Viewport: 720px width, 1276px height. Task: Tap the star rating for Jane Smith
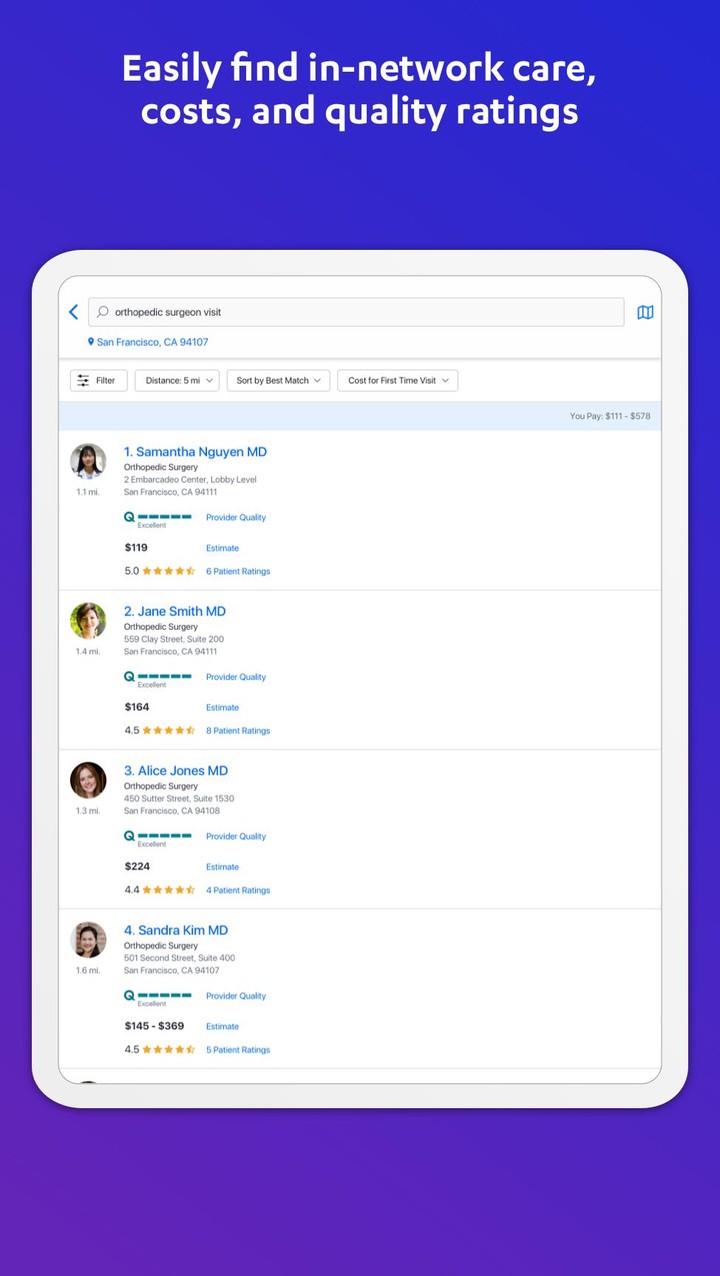pyautogui.click(x=168, y=731)
